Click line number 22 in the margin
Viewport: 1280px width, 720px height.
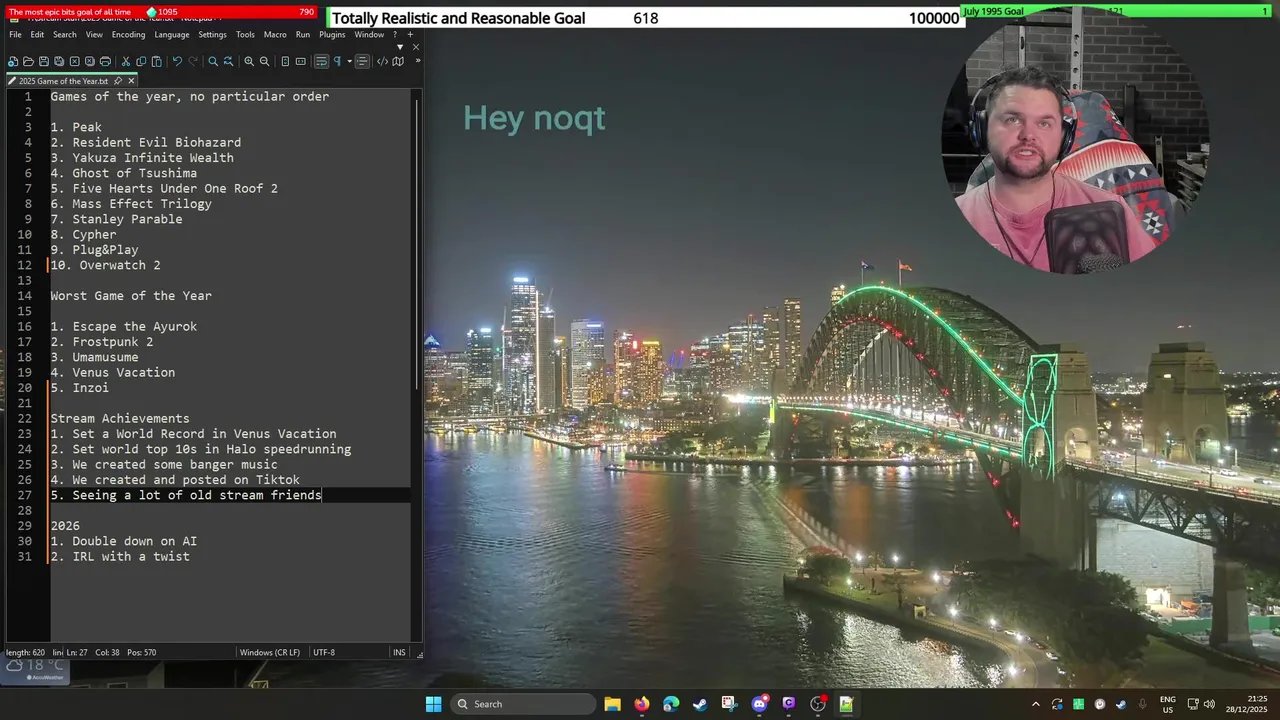[x=25, y=419]
